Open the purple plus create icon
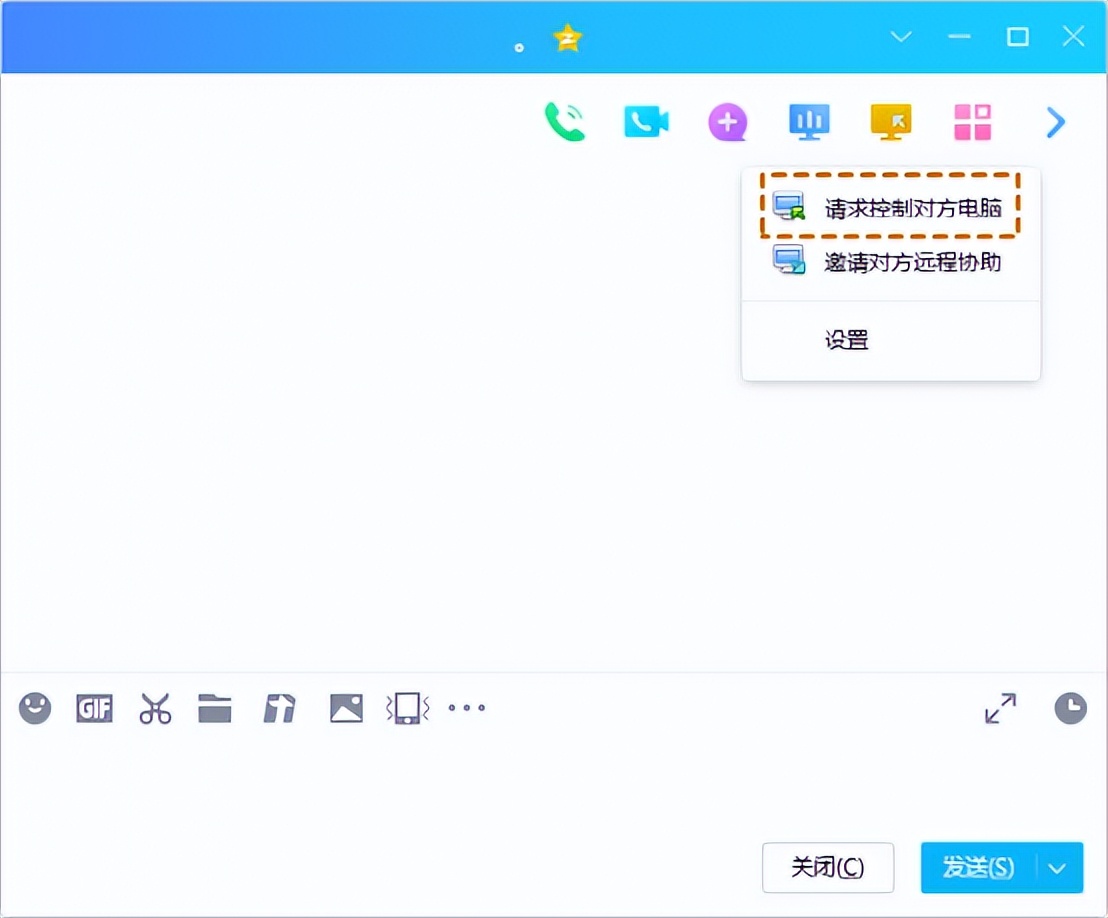The width and height of the screenshot is (1108, 918). tap(727, 122)
